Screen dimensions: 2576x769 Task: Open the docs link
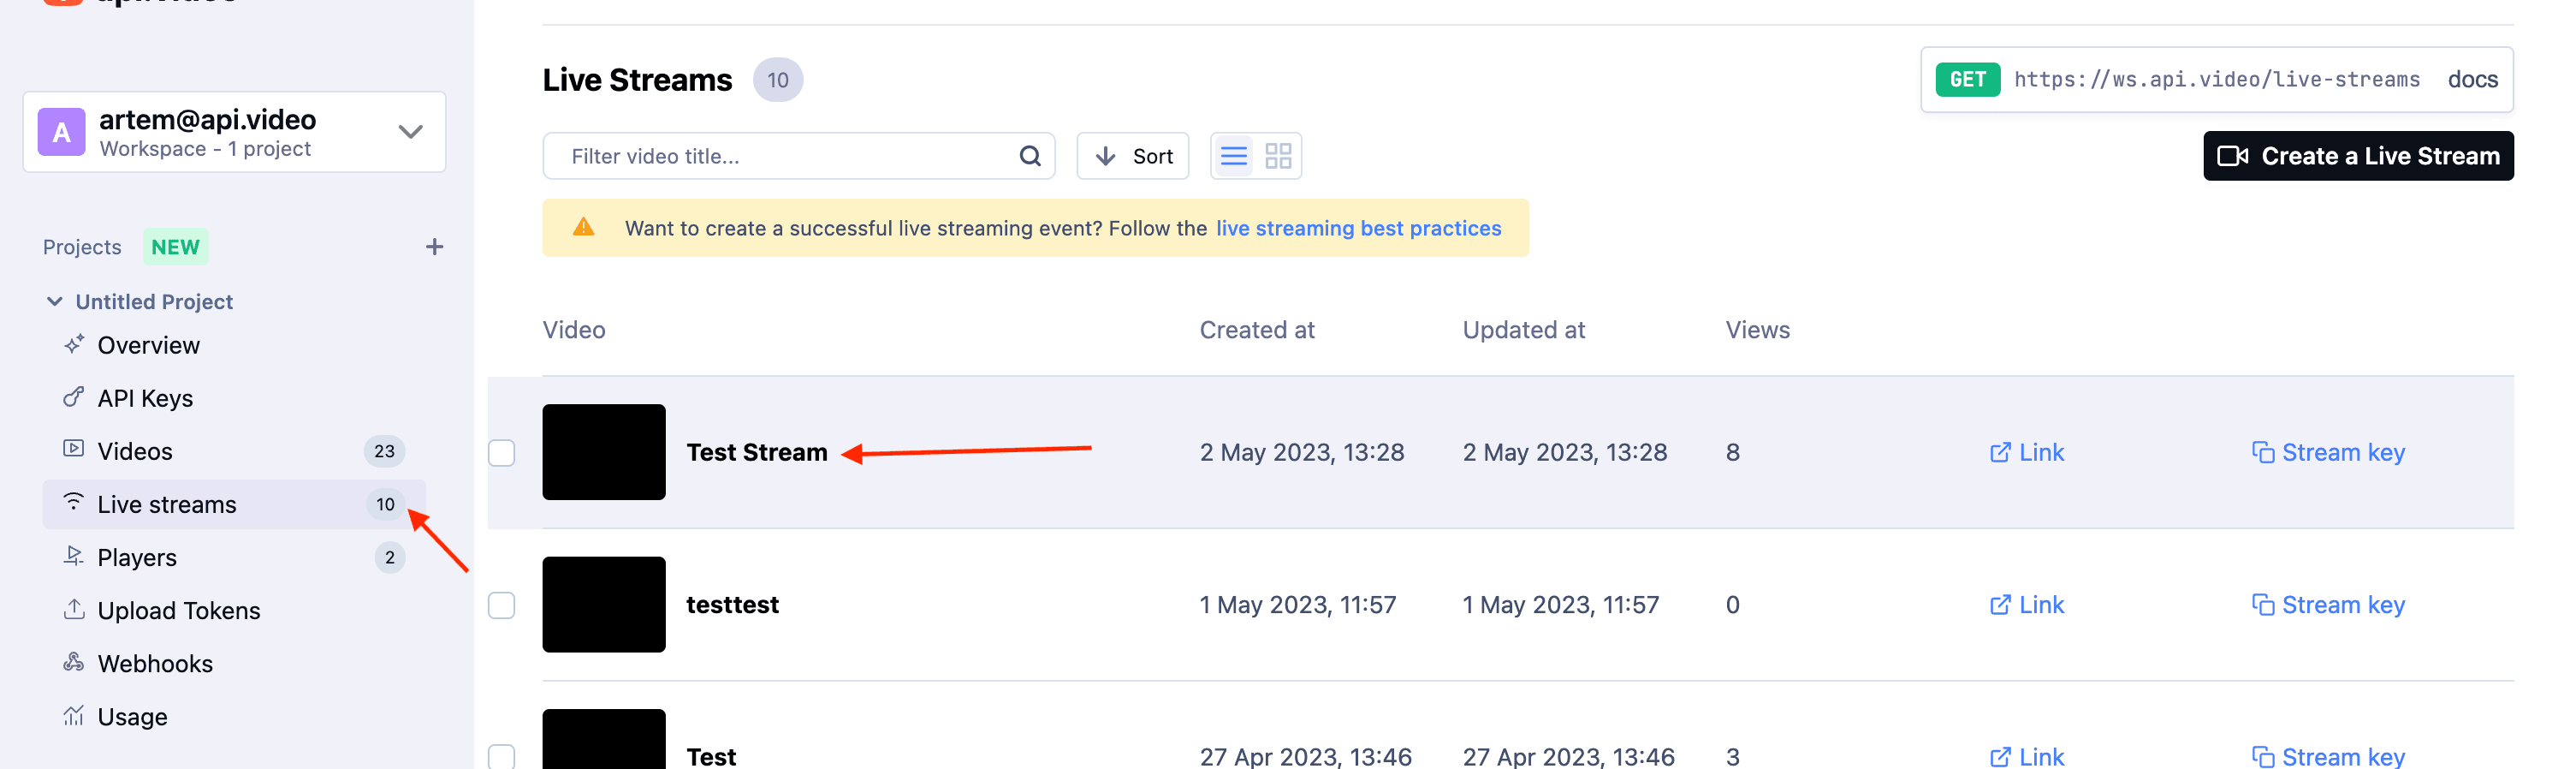2472,79
